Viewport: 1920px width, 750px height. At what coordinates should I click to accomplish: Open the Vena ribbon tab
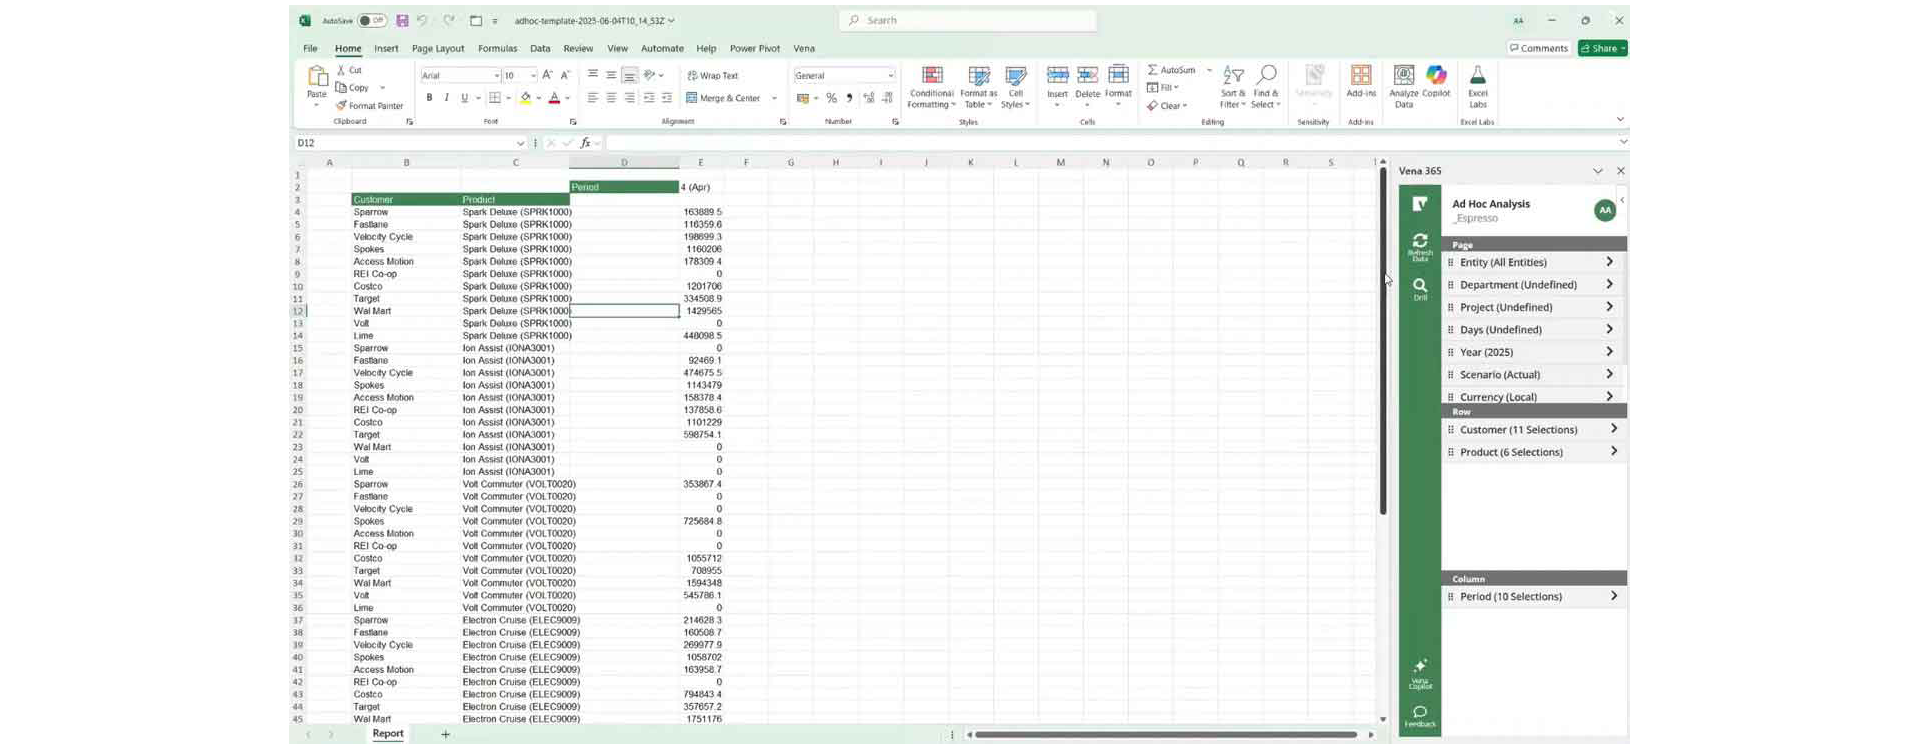pos(804,48)
